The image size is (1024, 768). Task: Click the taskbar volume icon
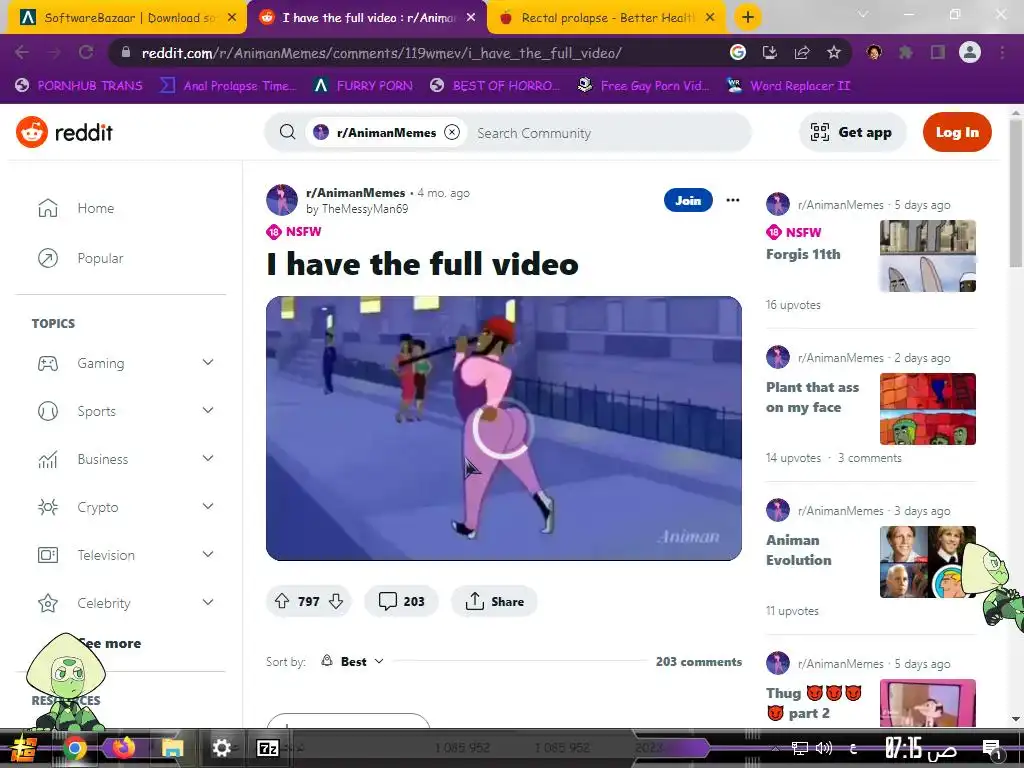pos(824,748)
